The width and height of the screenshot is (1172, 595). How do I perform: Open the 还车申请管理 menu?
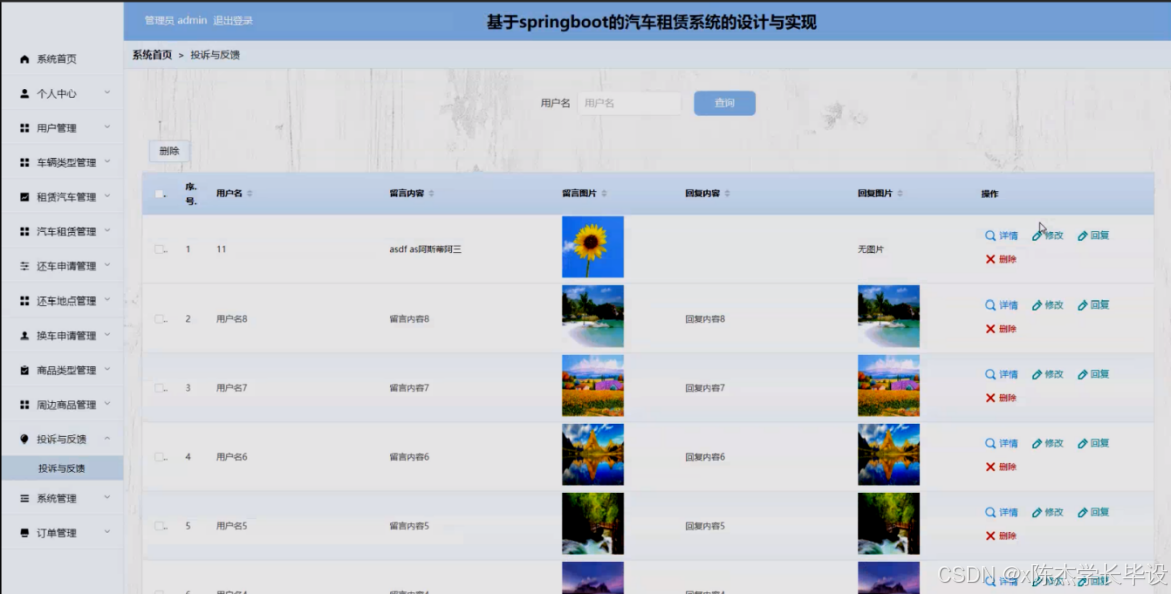point(62,266)
